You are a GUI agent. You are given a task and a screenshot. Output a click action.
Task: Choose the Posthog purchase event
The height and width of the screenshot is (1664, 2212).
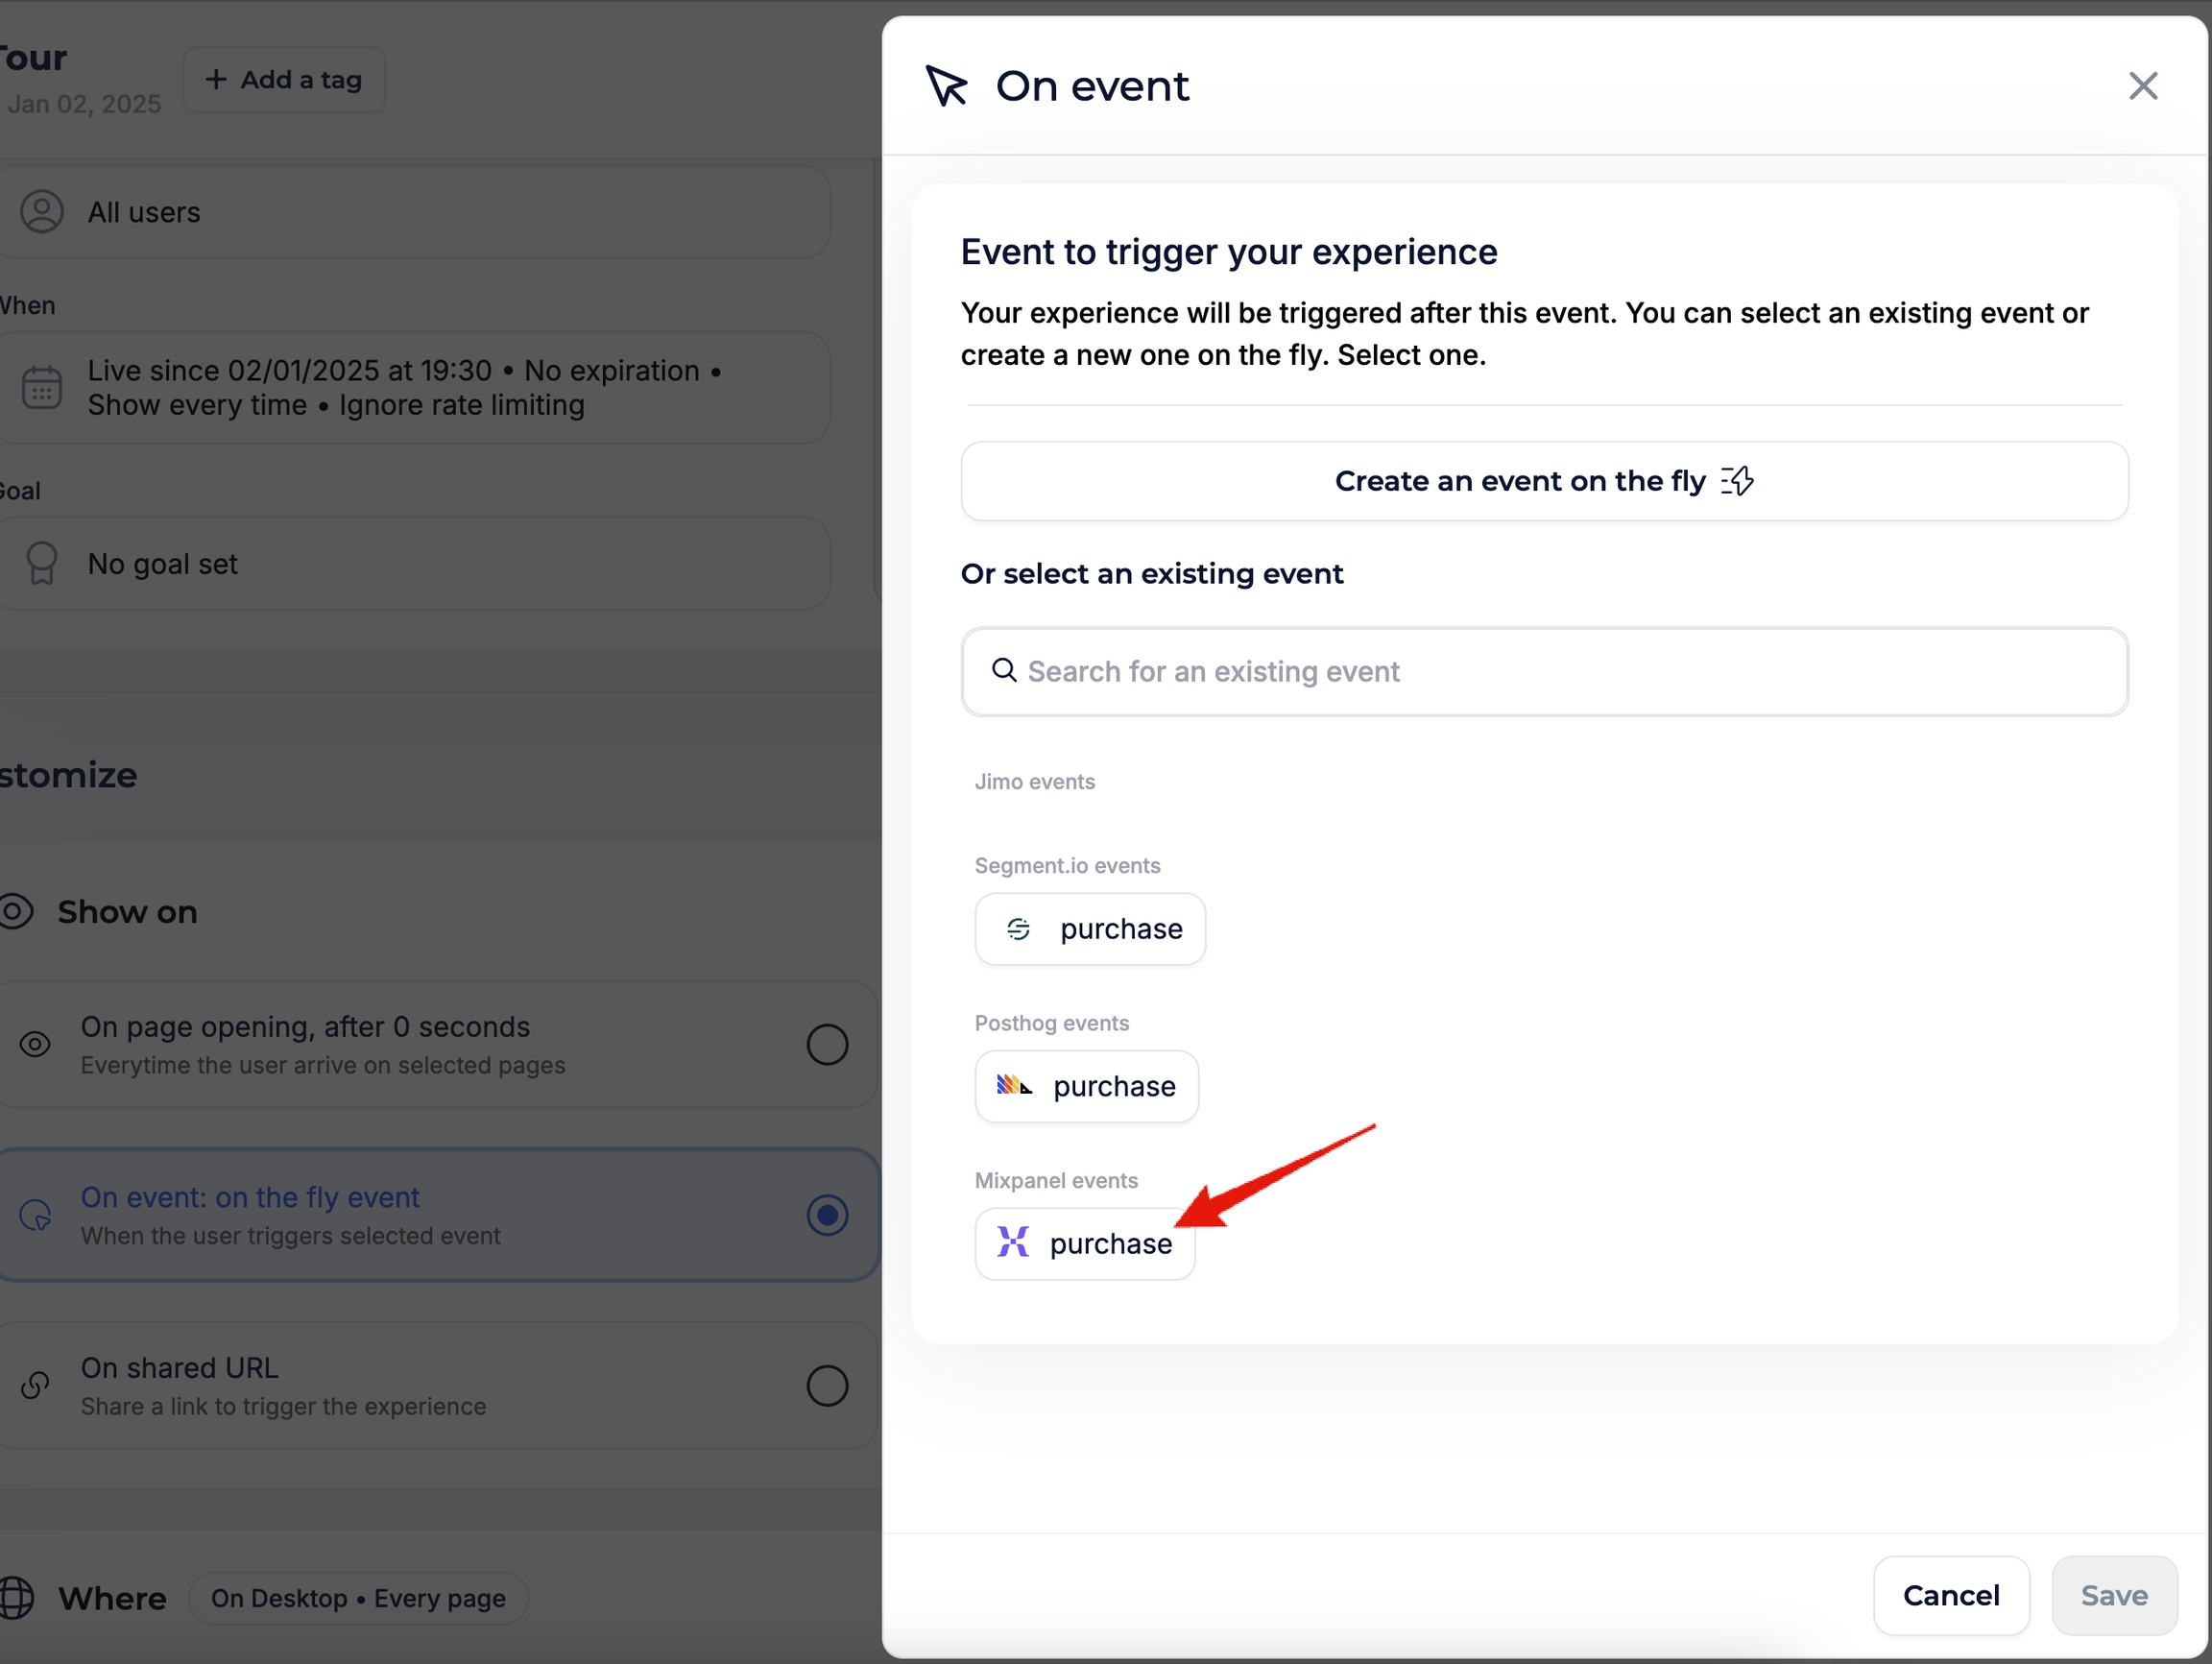(1087, 1086)
